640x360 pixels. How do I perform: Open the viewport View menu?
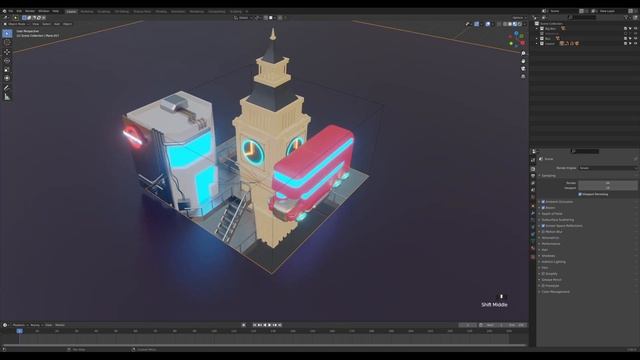pos(36,24)
